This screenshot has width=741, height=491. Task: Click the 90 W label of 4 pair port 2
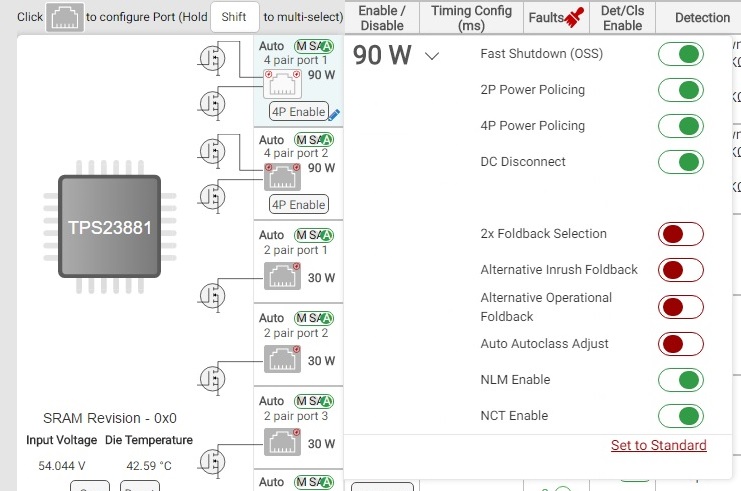click(x=321, y=168)
